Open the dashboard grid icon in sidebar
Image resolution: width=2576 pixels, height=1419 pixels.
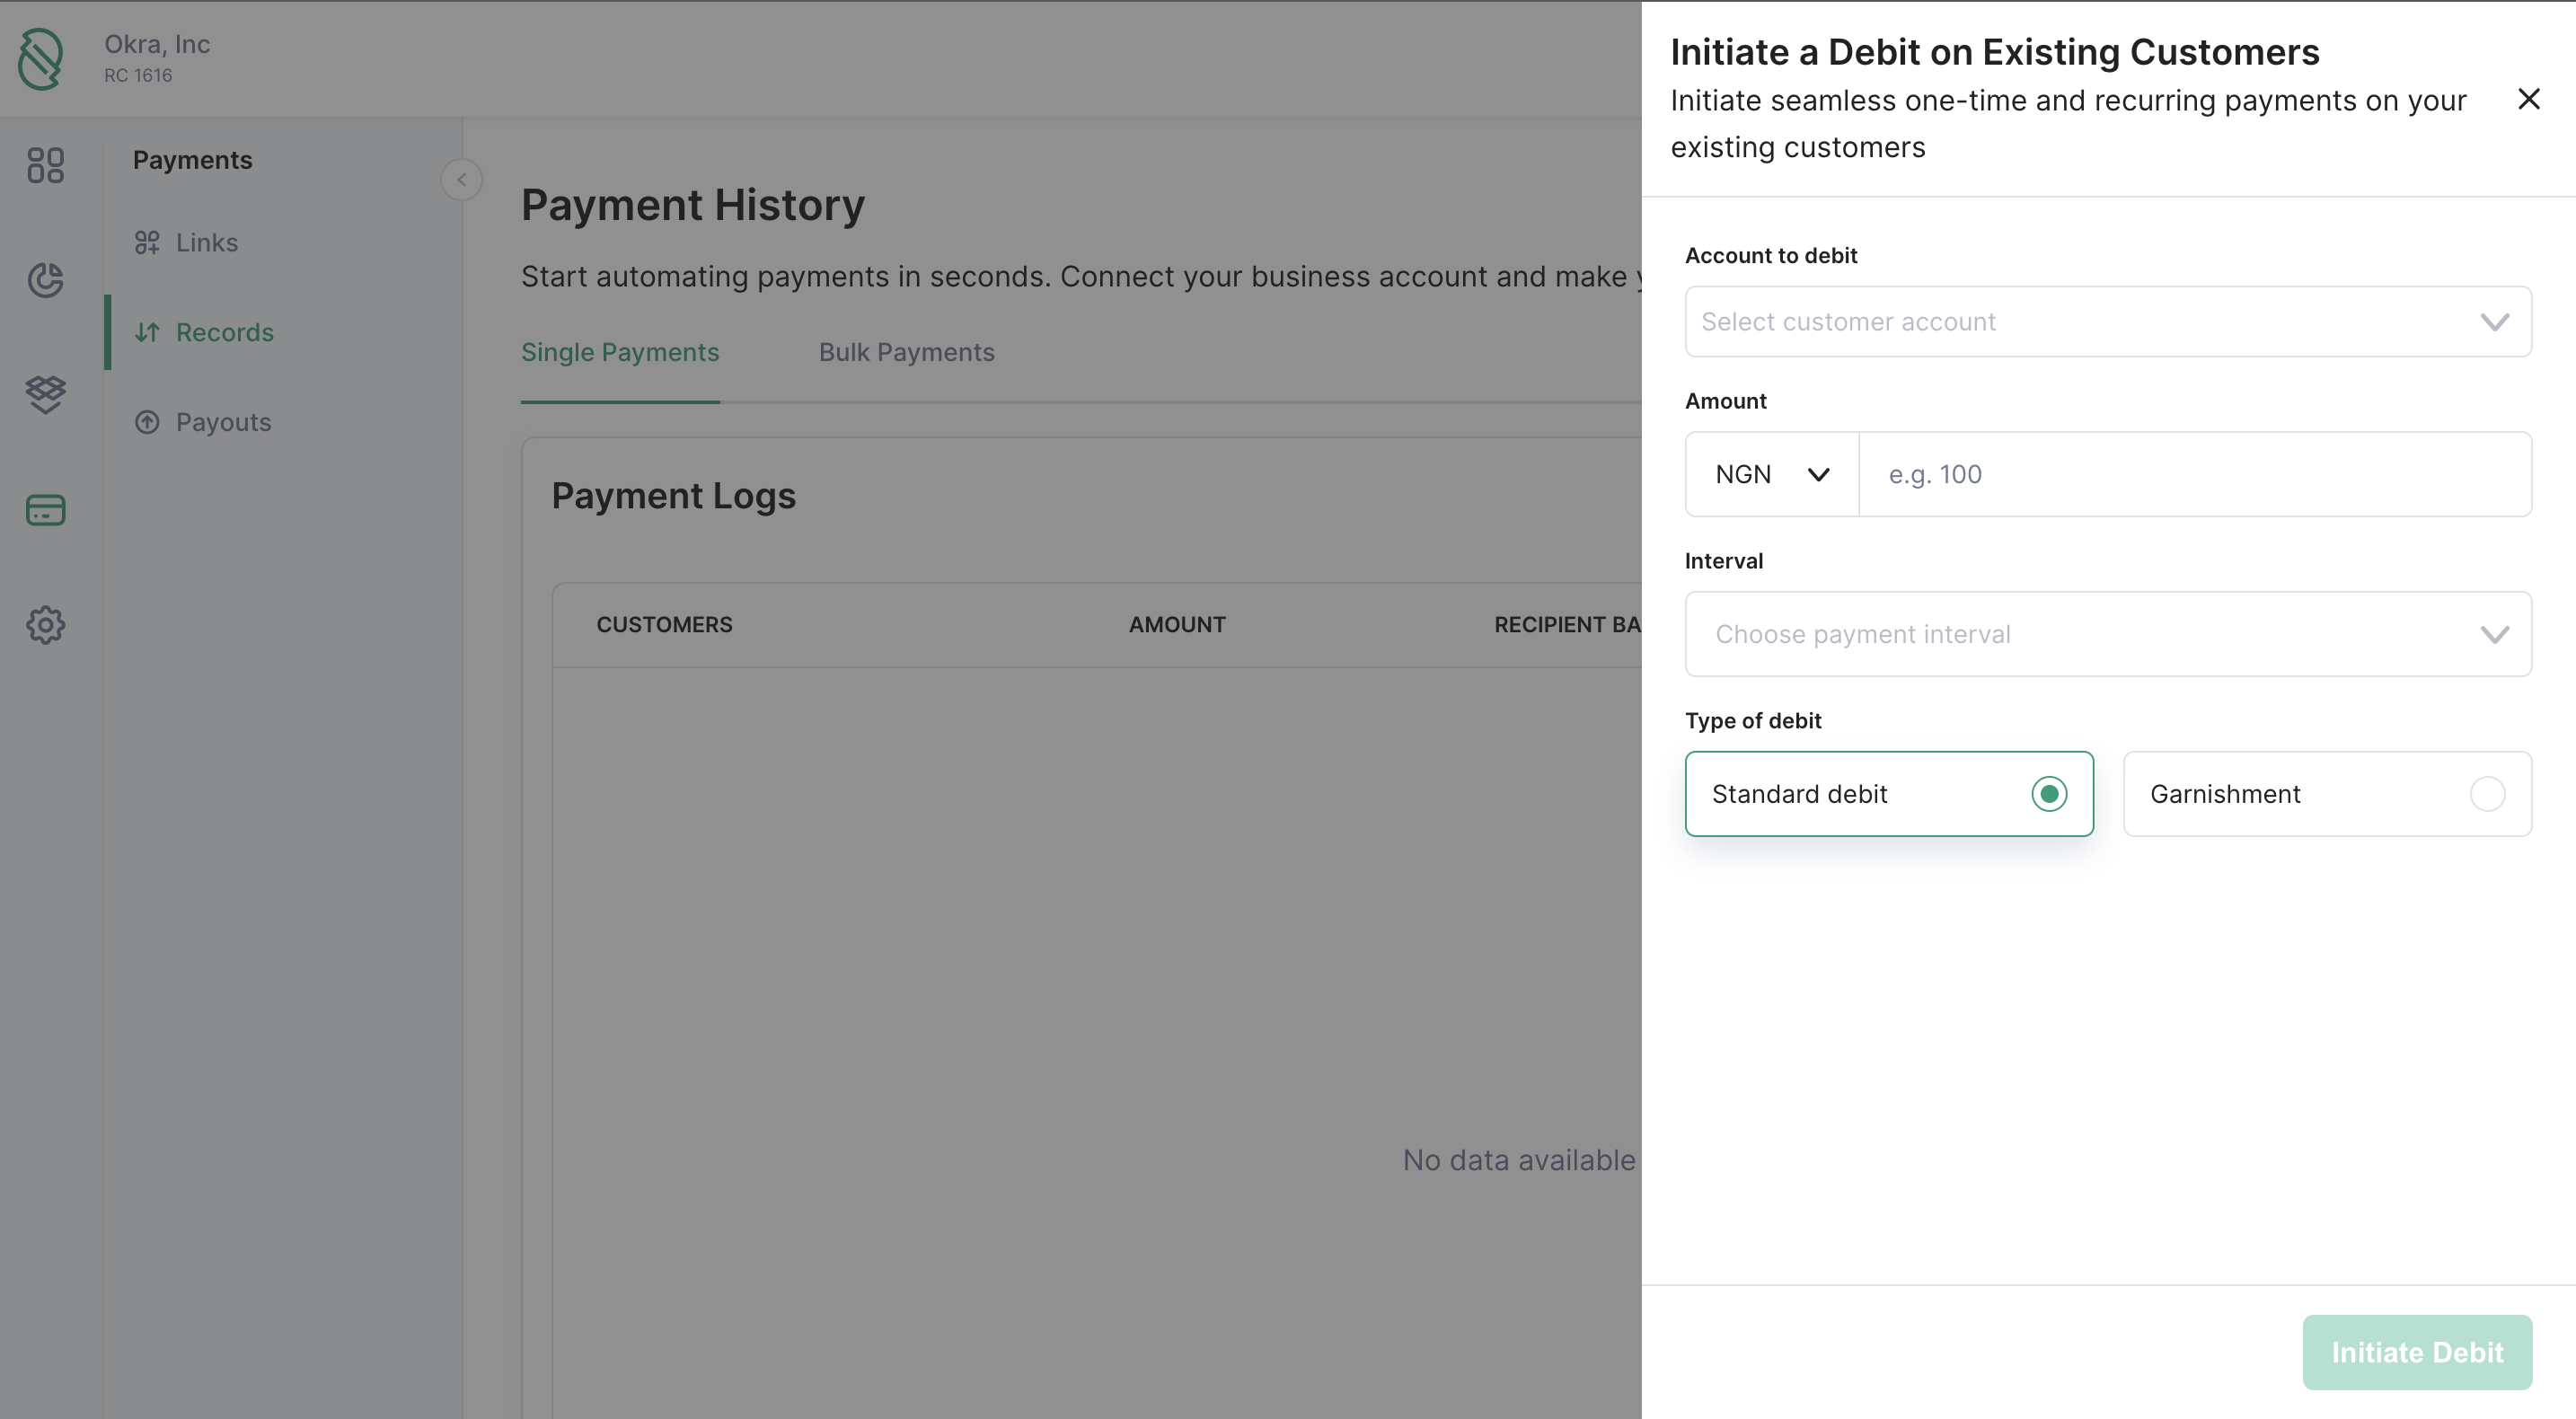click(46, 165)
